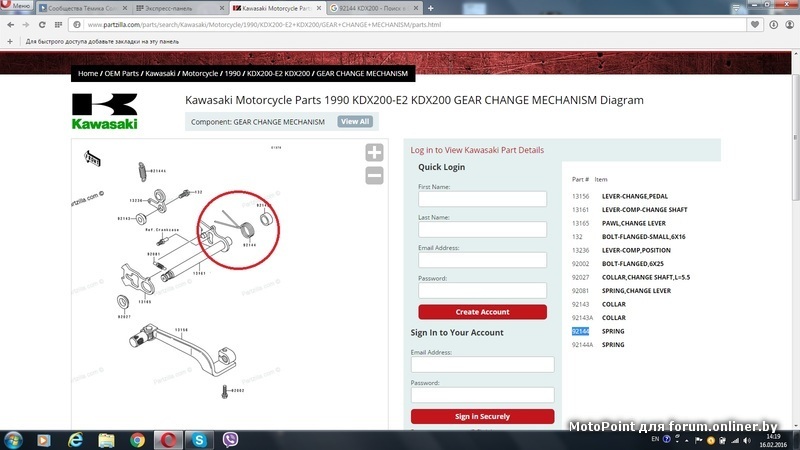Launch Internet Explorer from taskbar

75,440
